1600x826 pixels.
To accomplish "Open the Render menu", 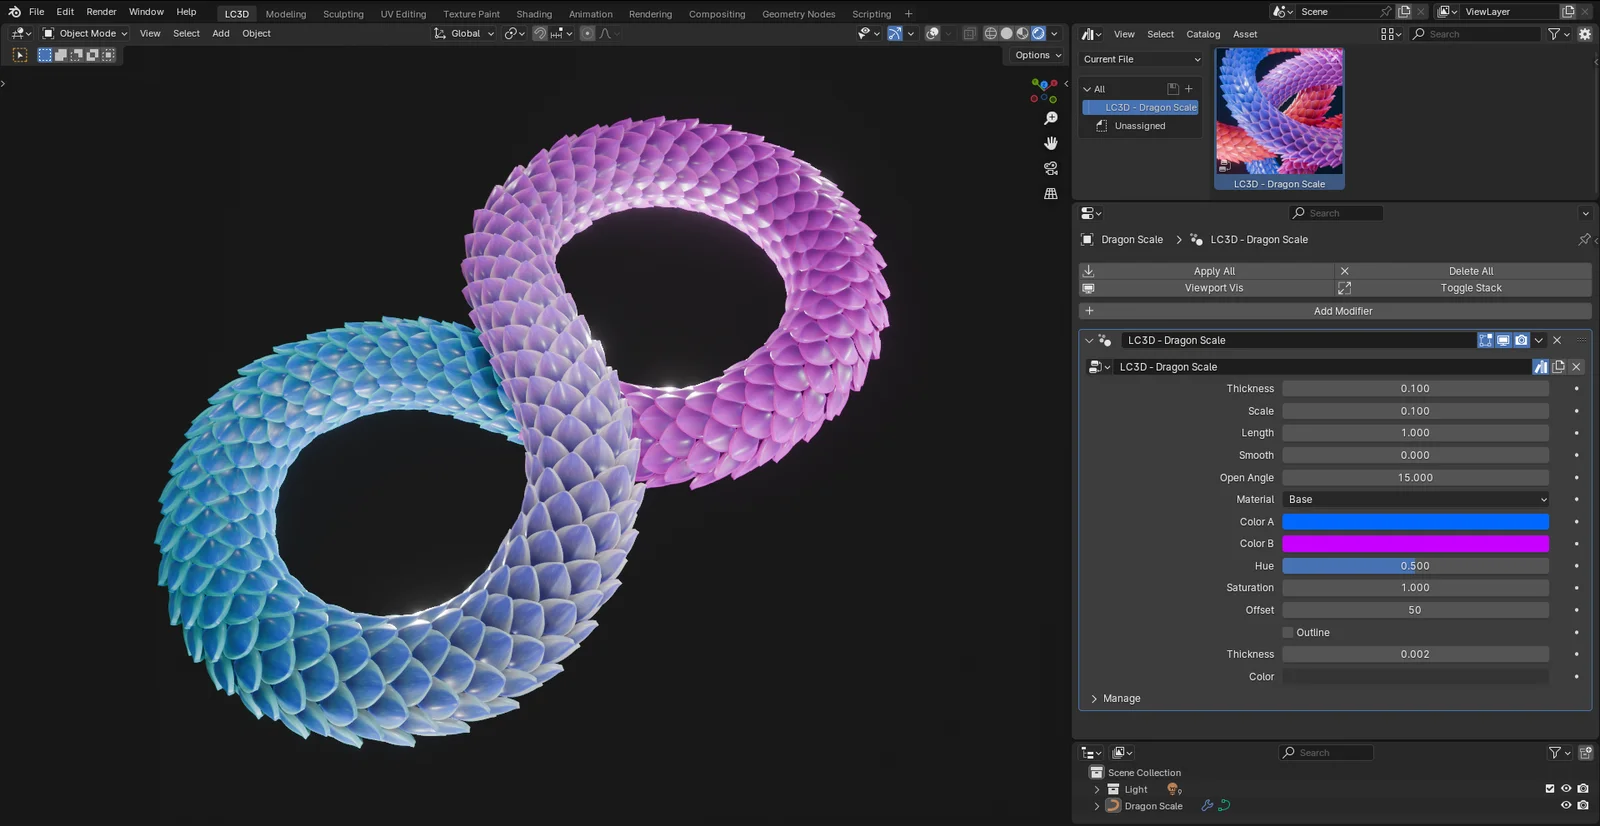I will (101, 12).
